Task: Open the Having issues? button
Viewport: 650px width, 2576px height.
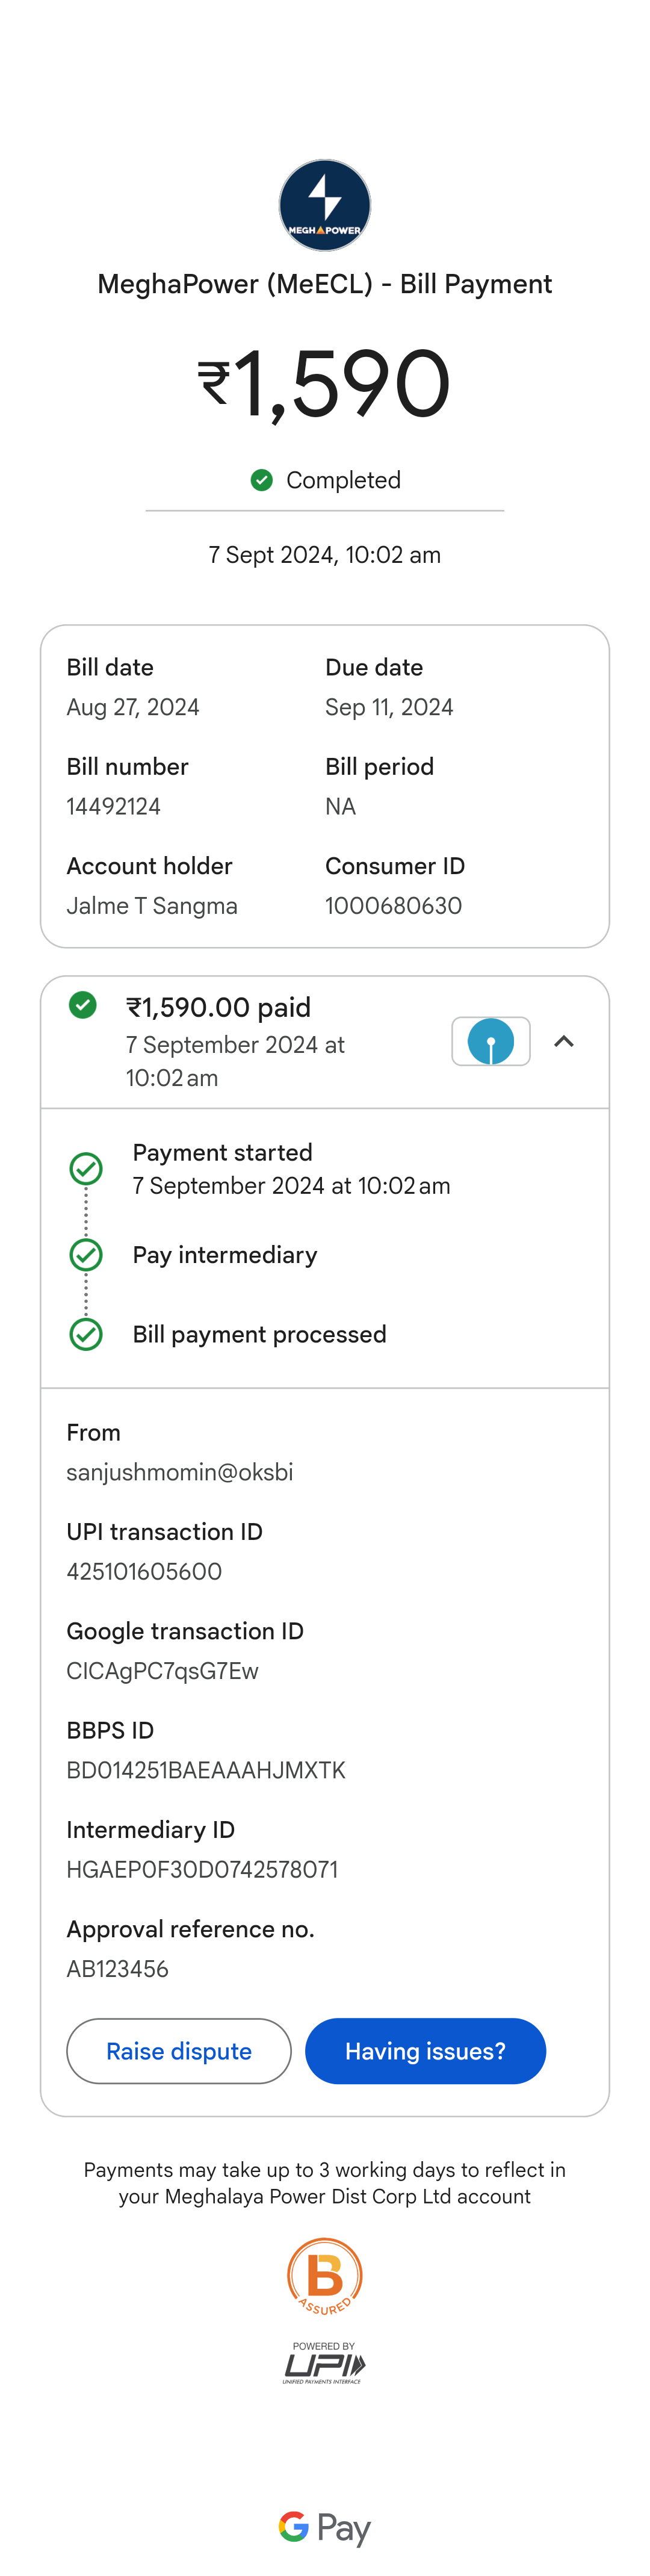Action: pyautogui.click(x=425, y=2051)
